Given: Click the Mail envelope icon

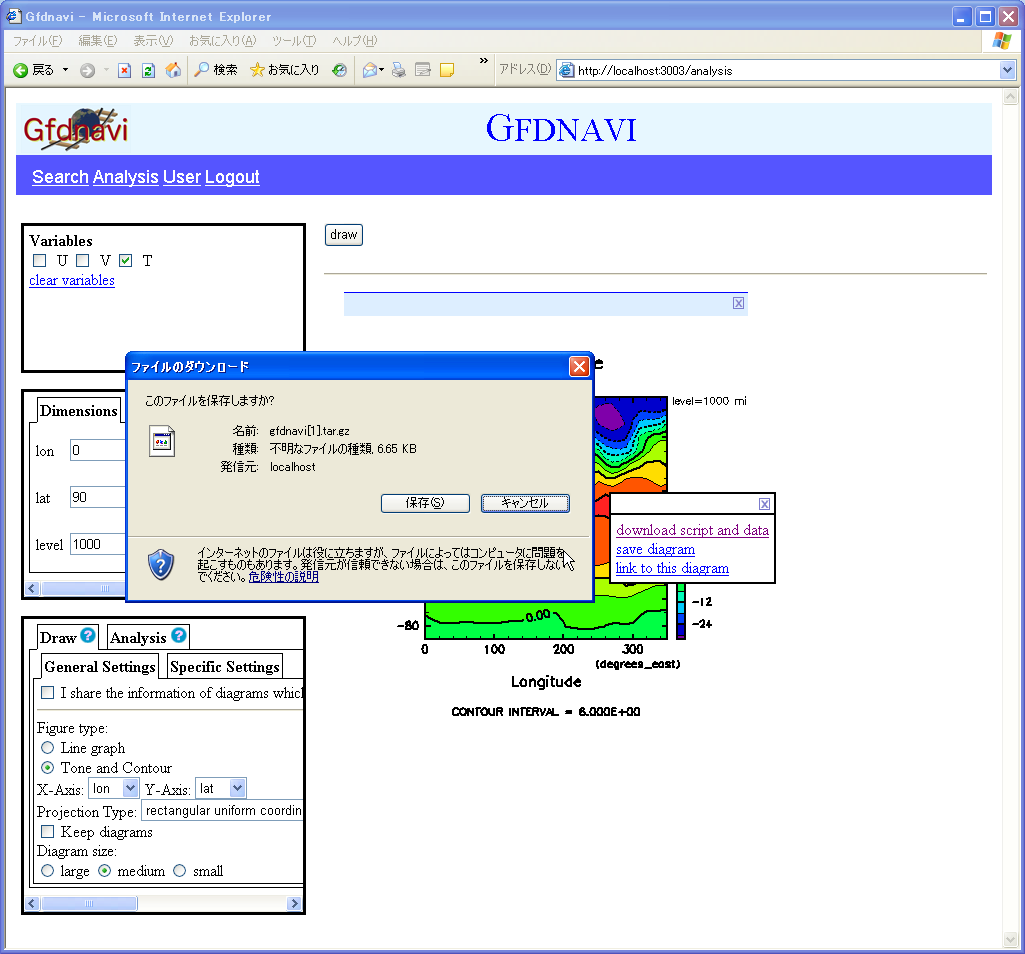Looking at the screenshot, I should (x=370, y=70).
